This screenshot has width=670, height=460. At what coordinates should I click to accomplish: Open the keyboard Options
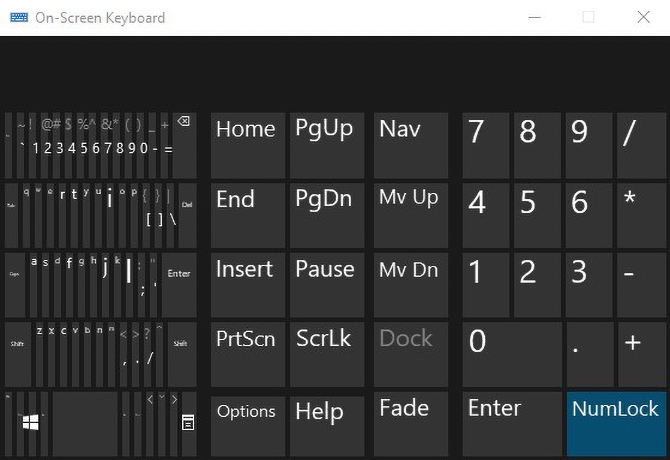247,424
